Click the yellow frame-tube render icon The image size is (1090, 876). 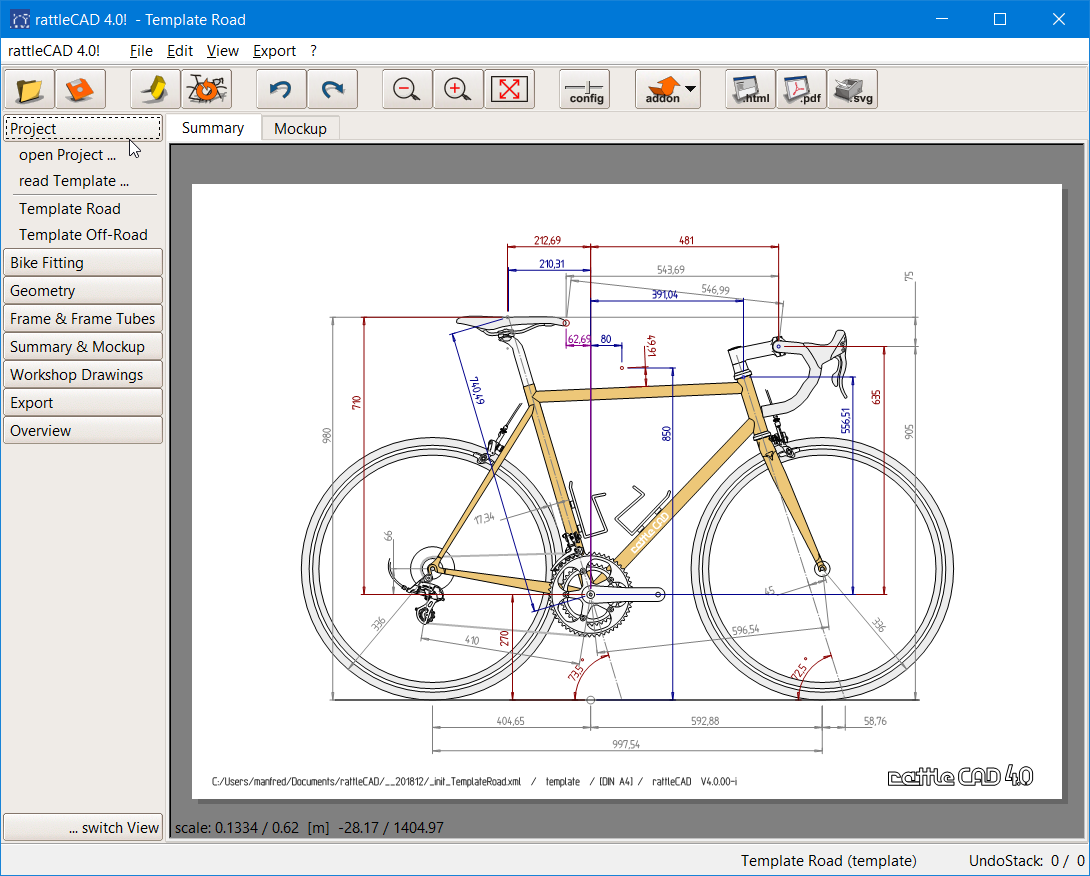156,89
